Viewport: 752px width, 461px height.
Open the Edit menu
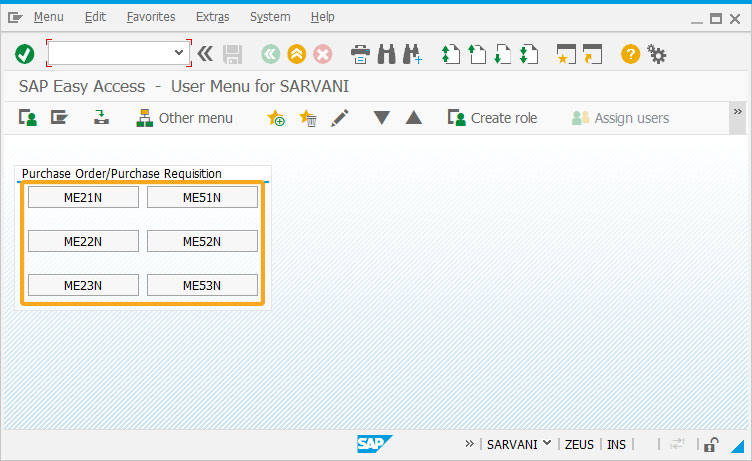[95, 17]
